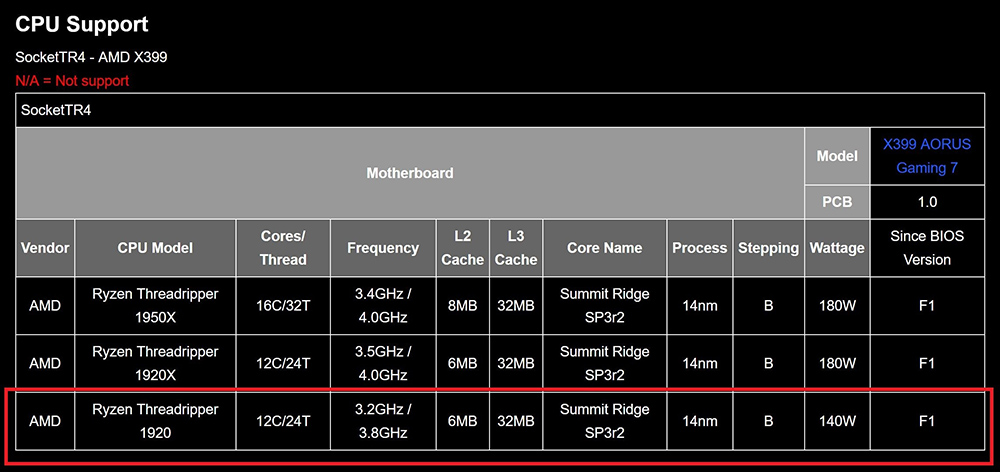Click the Cores/Thread column header
This screenshot has width=1000, height=472.
pos(283,248)
